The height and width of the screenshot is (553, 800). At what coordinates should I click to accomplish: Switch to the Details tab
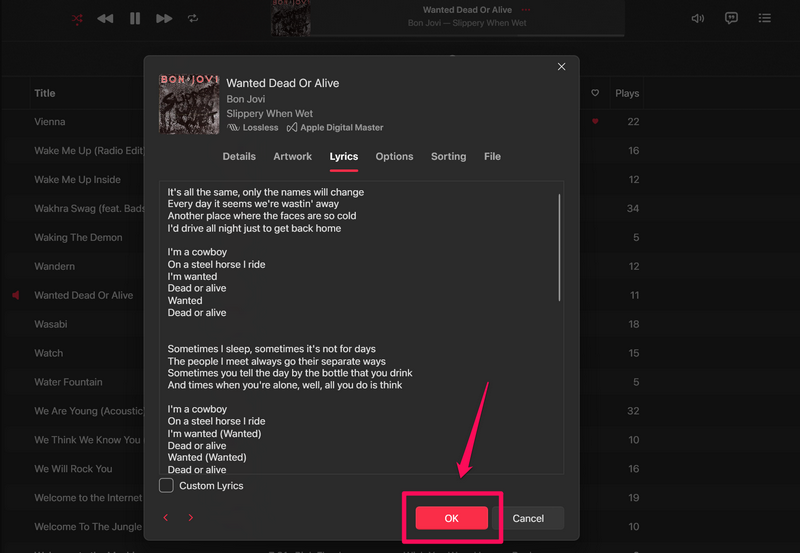(x=239, y=157)
